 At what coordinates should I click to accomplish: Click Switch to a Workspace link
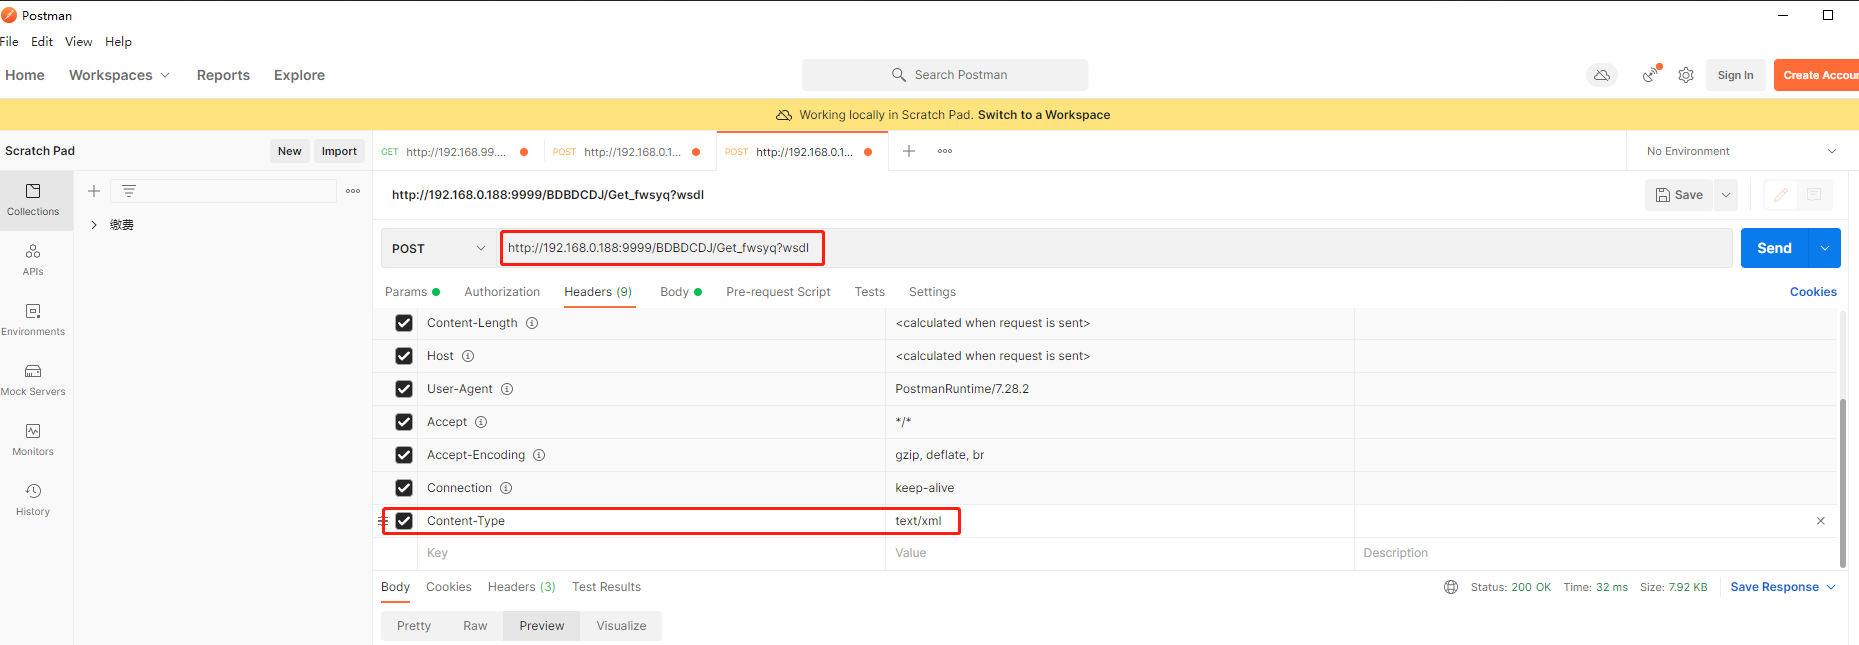click(x=1044, y=115)
